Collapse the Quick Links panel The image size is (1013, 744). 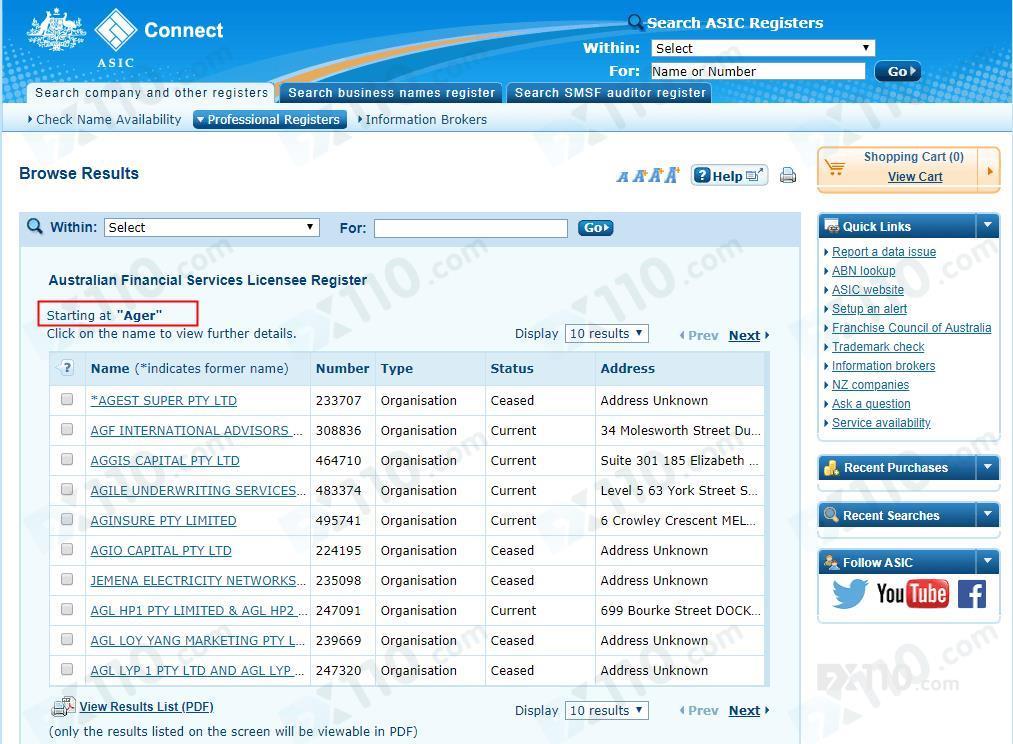click(x=987, y=226)
